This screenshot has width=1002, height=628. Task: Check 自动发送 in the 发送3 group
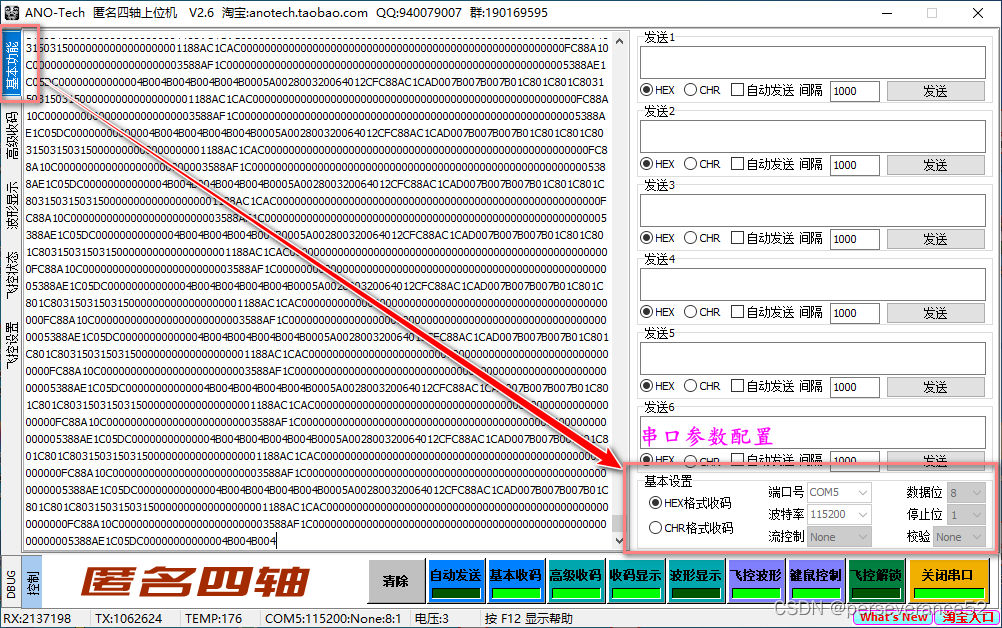[x=762, y=238]
